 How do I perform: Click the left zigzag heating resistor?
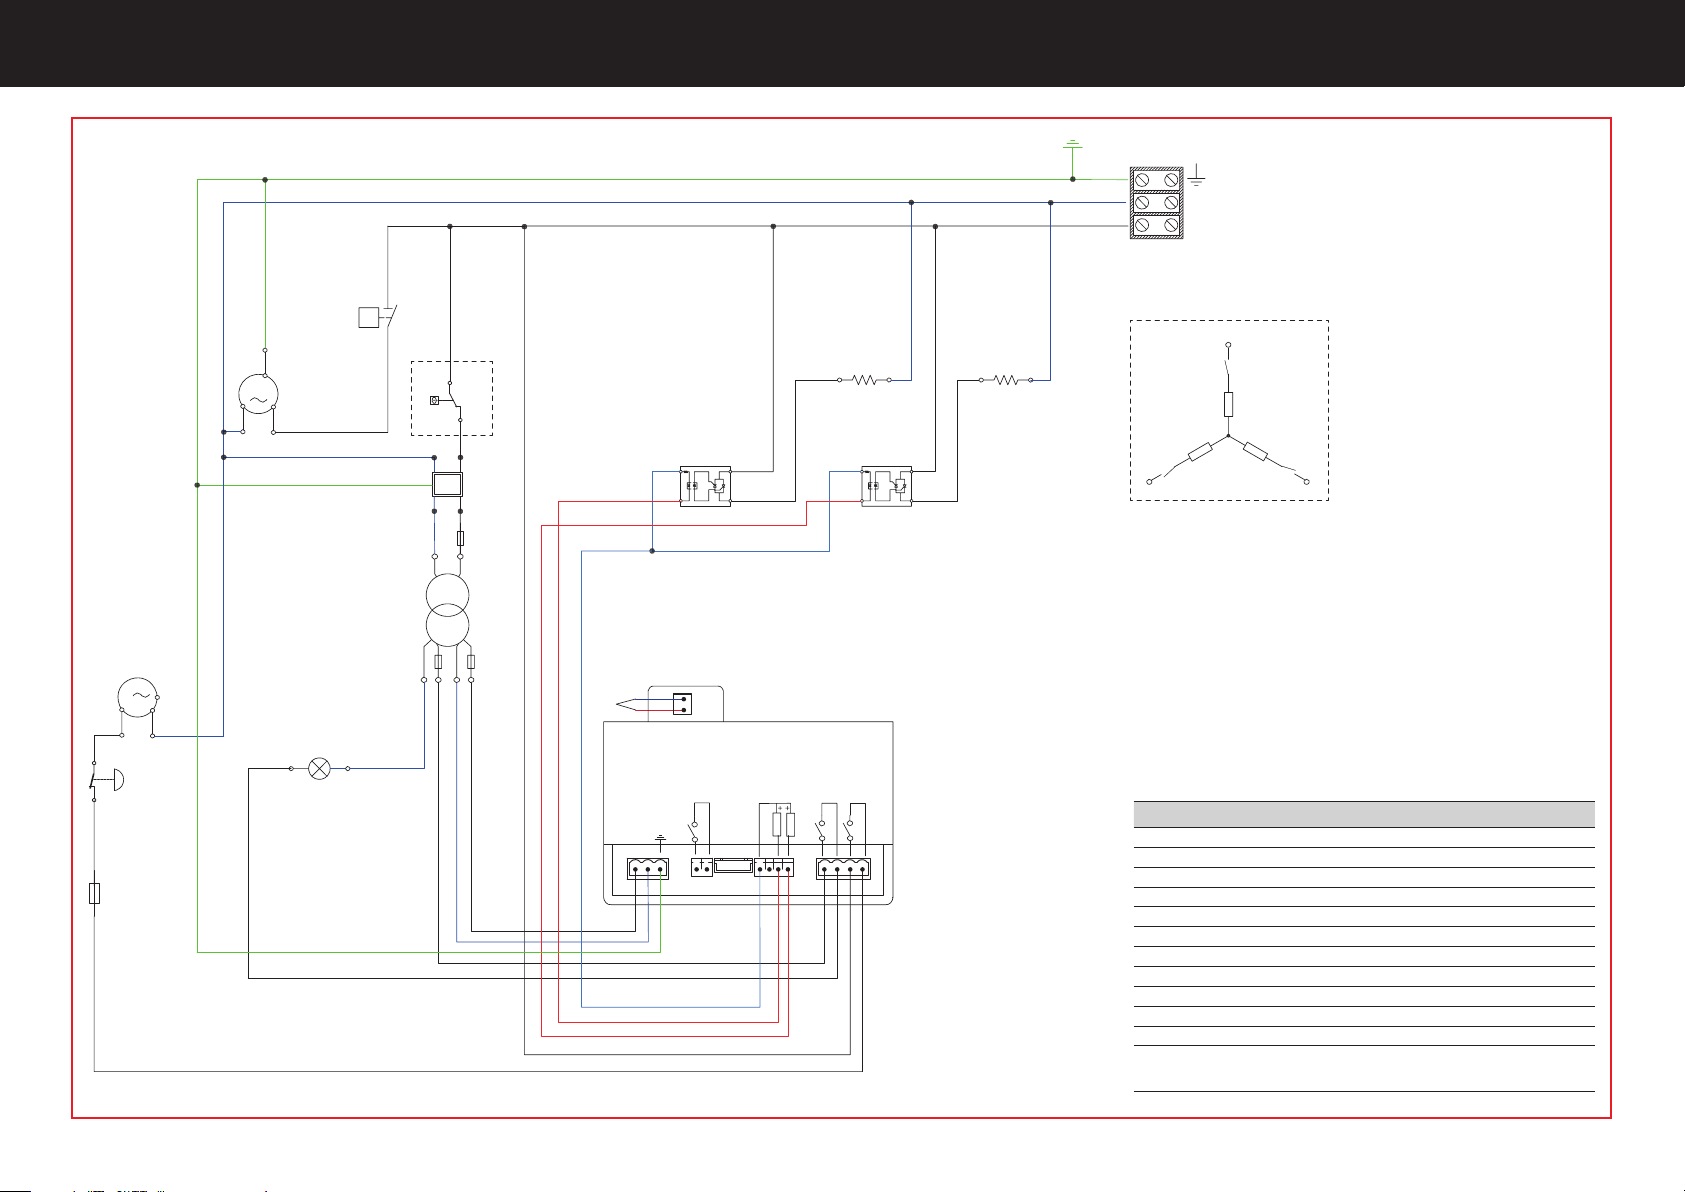coord(864,380)
